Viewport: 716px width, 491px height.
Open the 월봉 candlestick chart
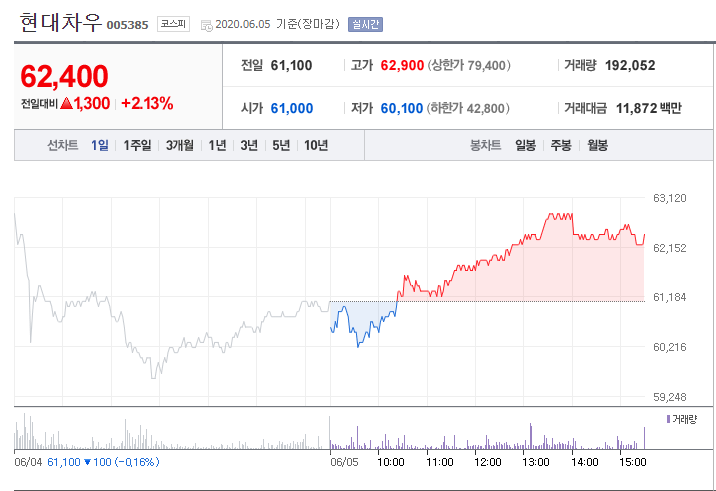597,145
